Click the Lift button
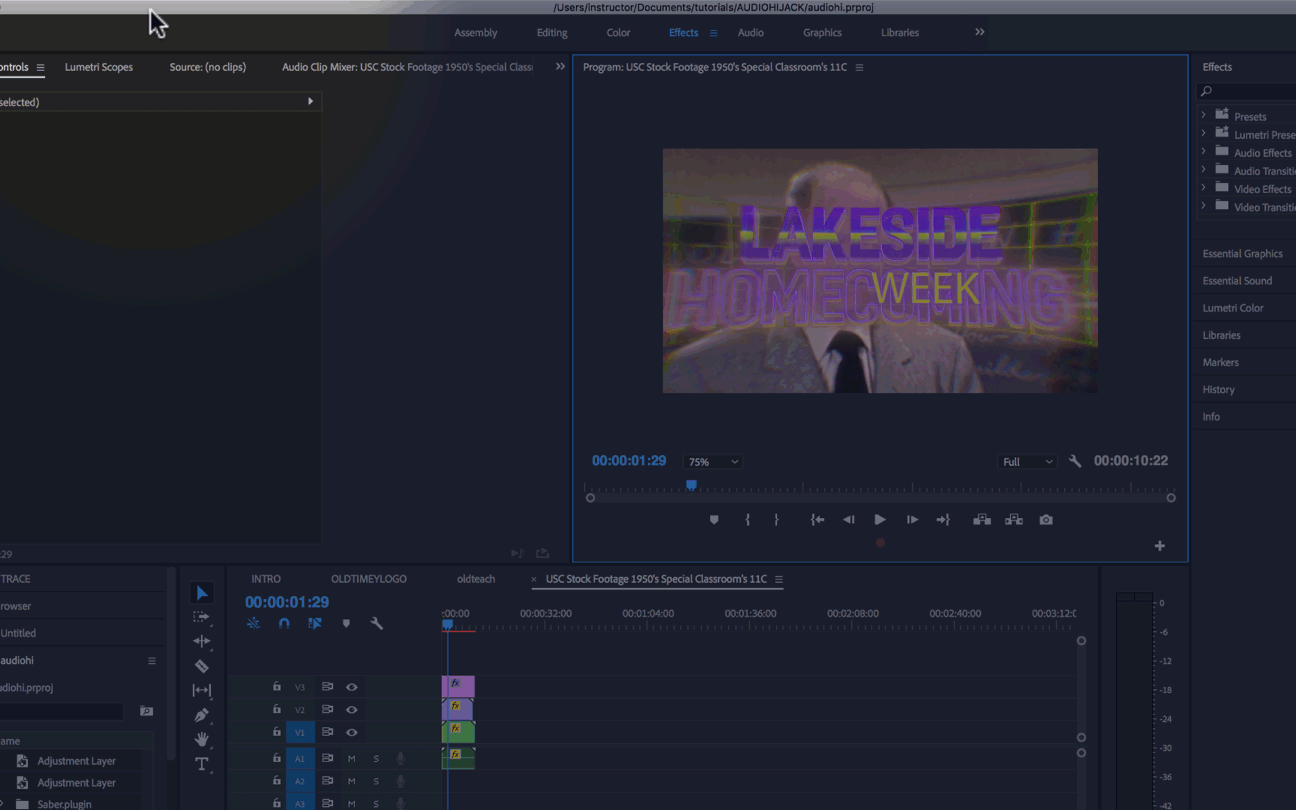Viewport: 1296px width, 810px height. [x=982, y=520]
